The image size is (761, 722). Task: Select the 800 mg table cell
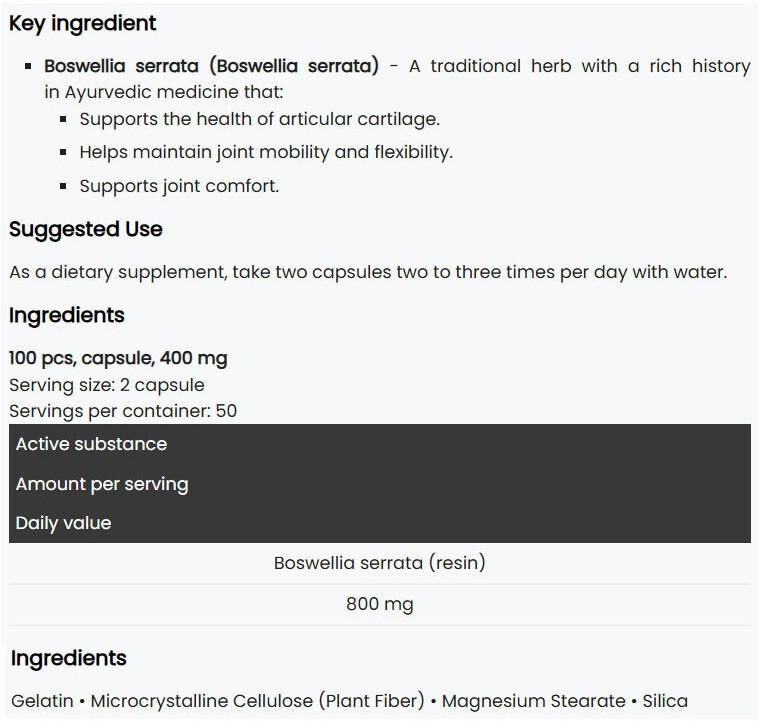point(379,604)
